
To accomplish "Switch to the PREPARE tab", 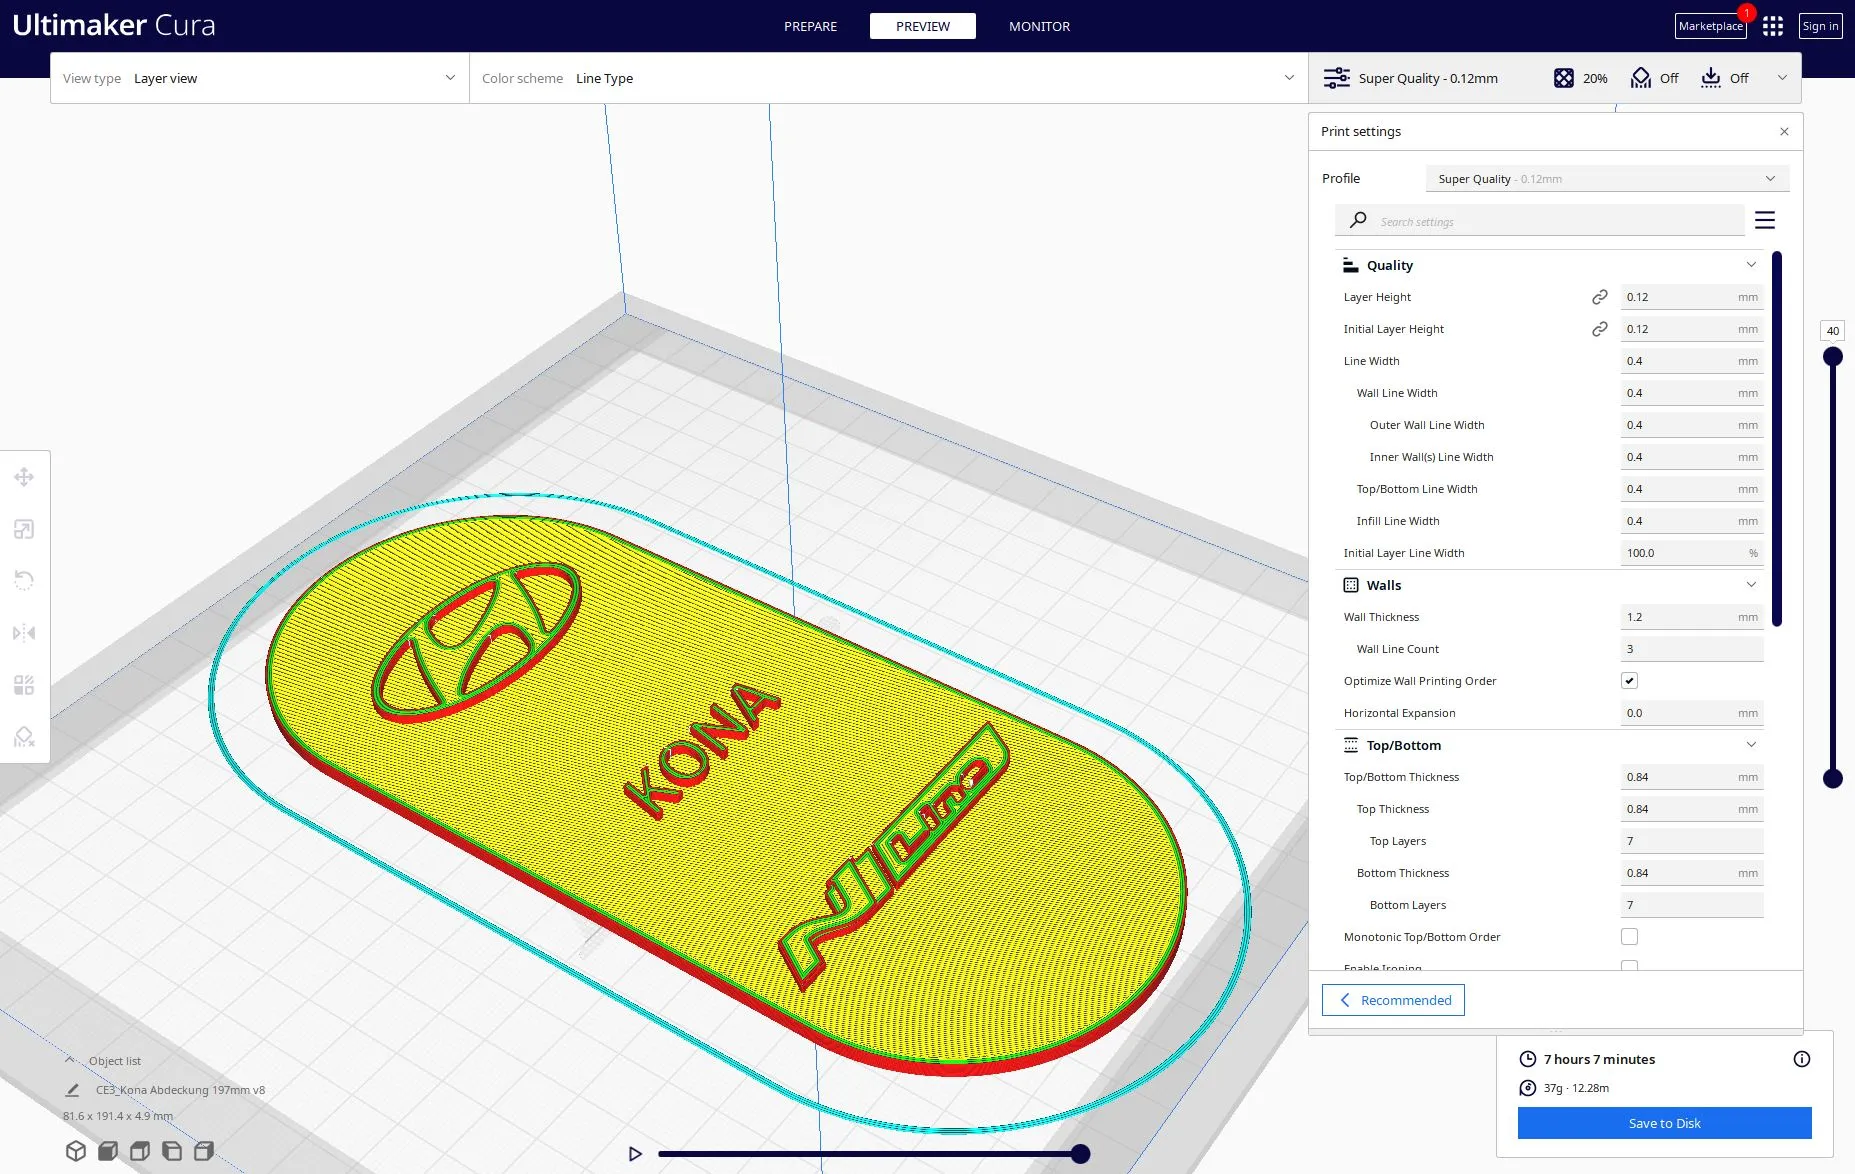I will pos(810,26).
